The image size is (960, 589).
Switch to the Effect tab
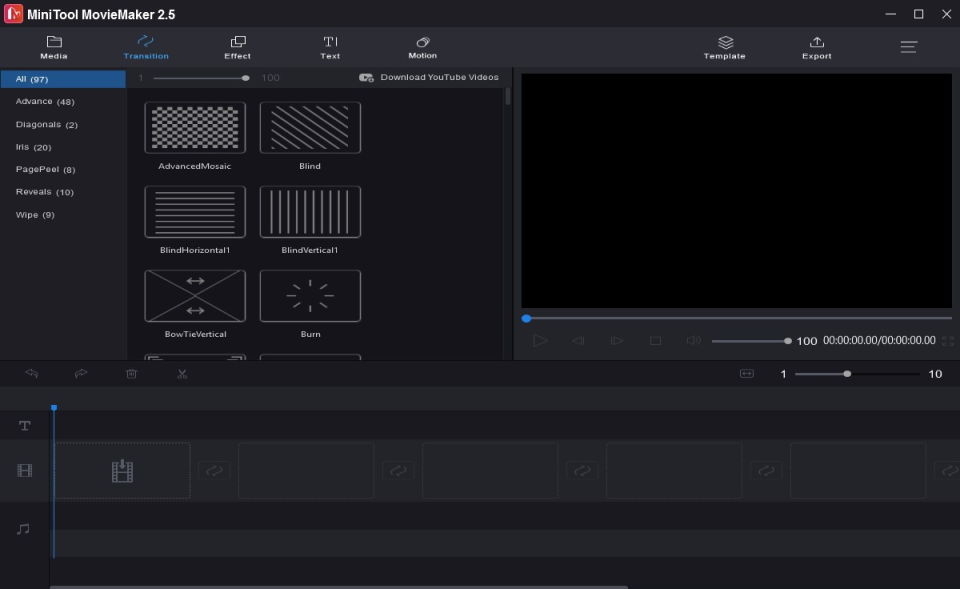click(238, 47)
